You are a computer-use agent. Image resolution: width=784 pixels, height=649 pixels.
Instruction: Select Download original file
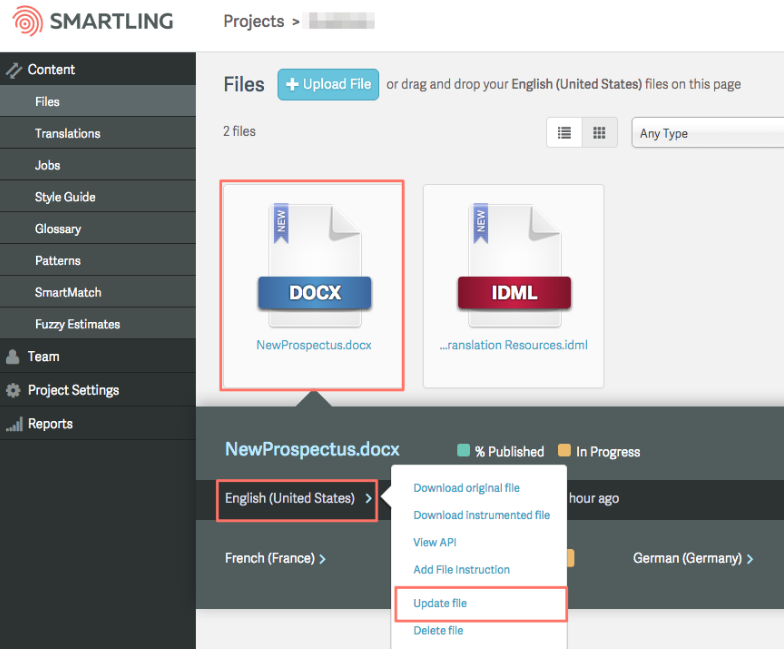pos(466,488)
